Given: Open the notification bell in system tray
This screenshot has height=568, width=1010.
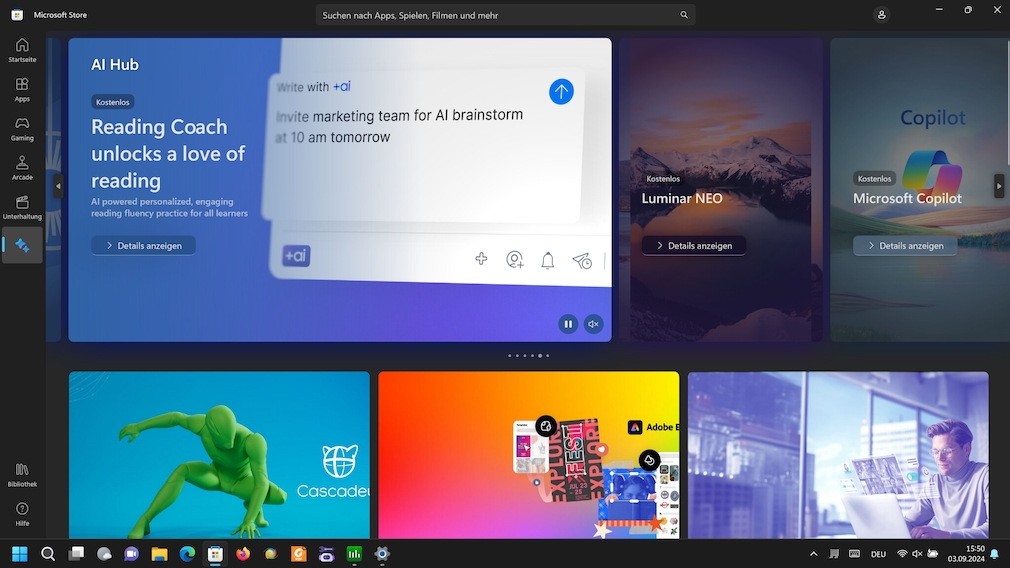Looking at the screenshot, I should point(995,554).
